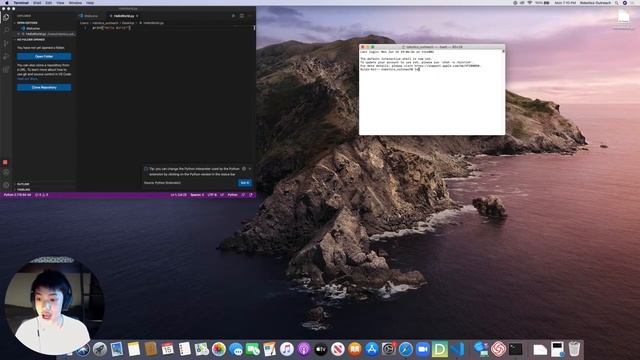640x360 pixels.
Task: Collapse the Open Editors section
Action: pos(44,23)
